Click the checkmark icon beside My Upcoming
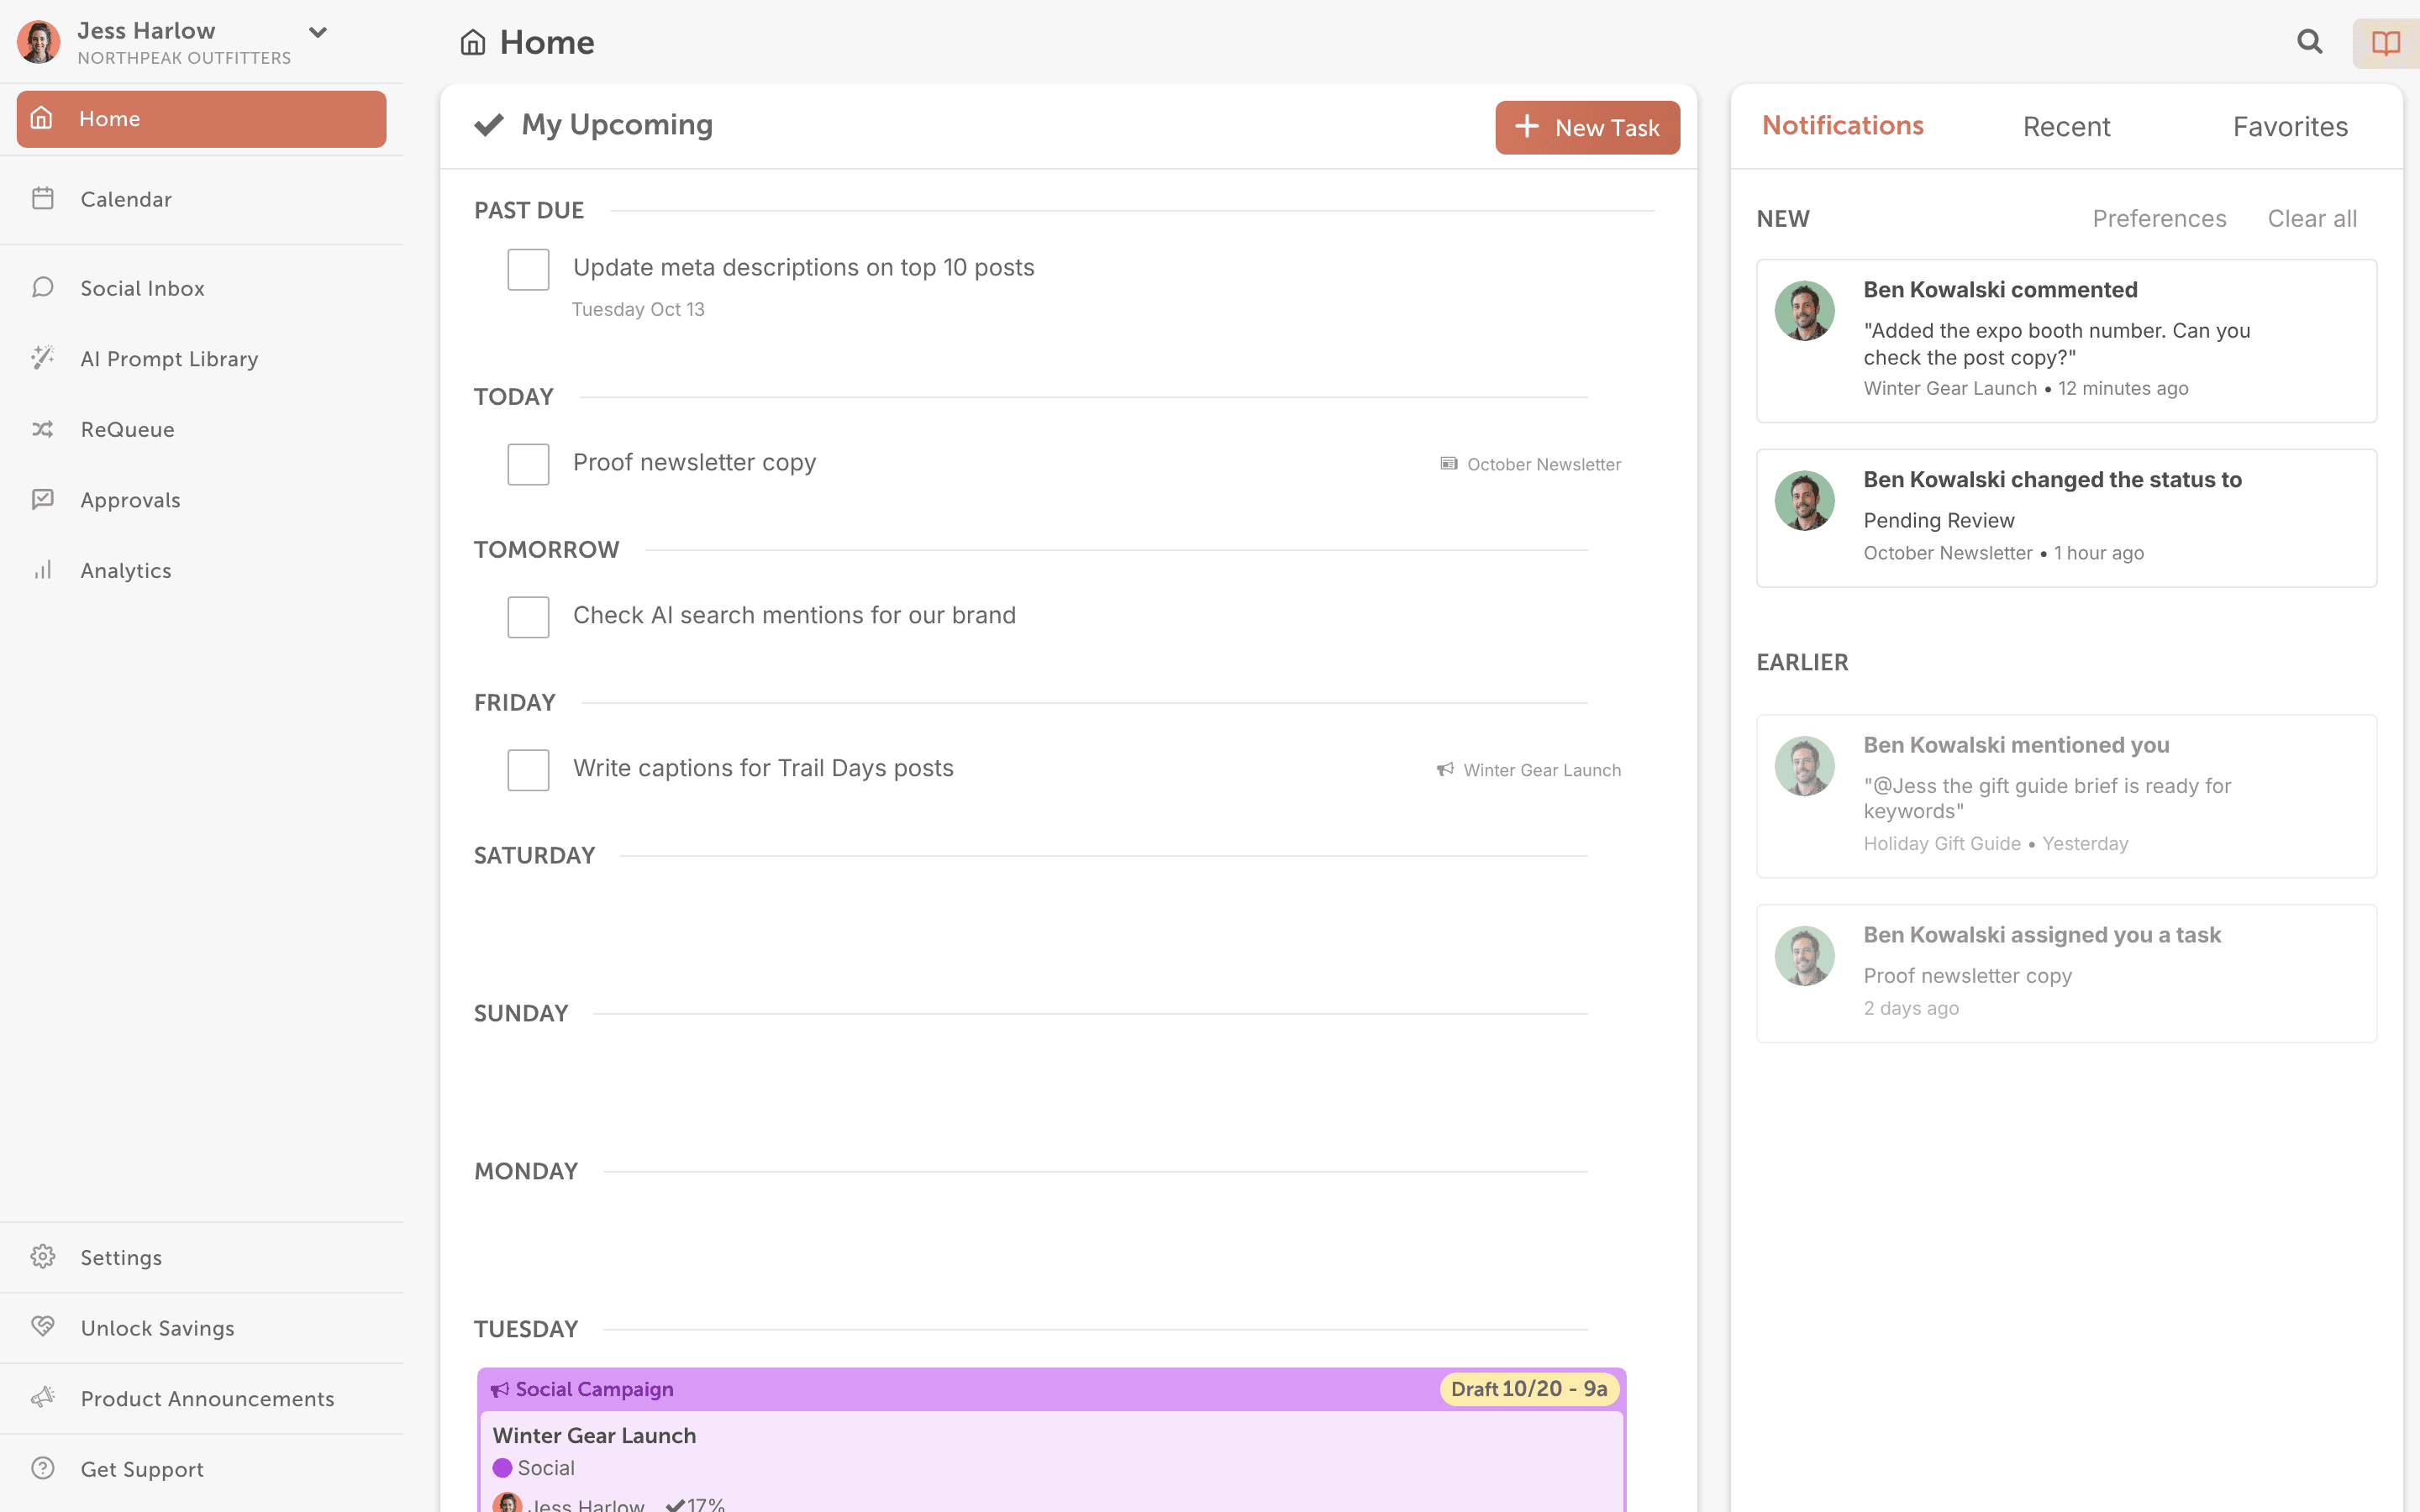 [489, 125]
